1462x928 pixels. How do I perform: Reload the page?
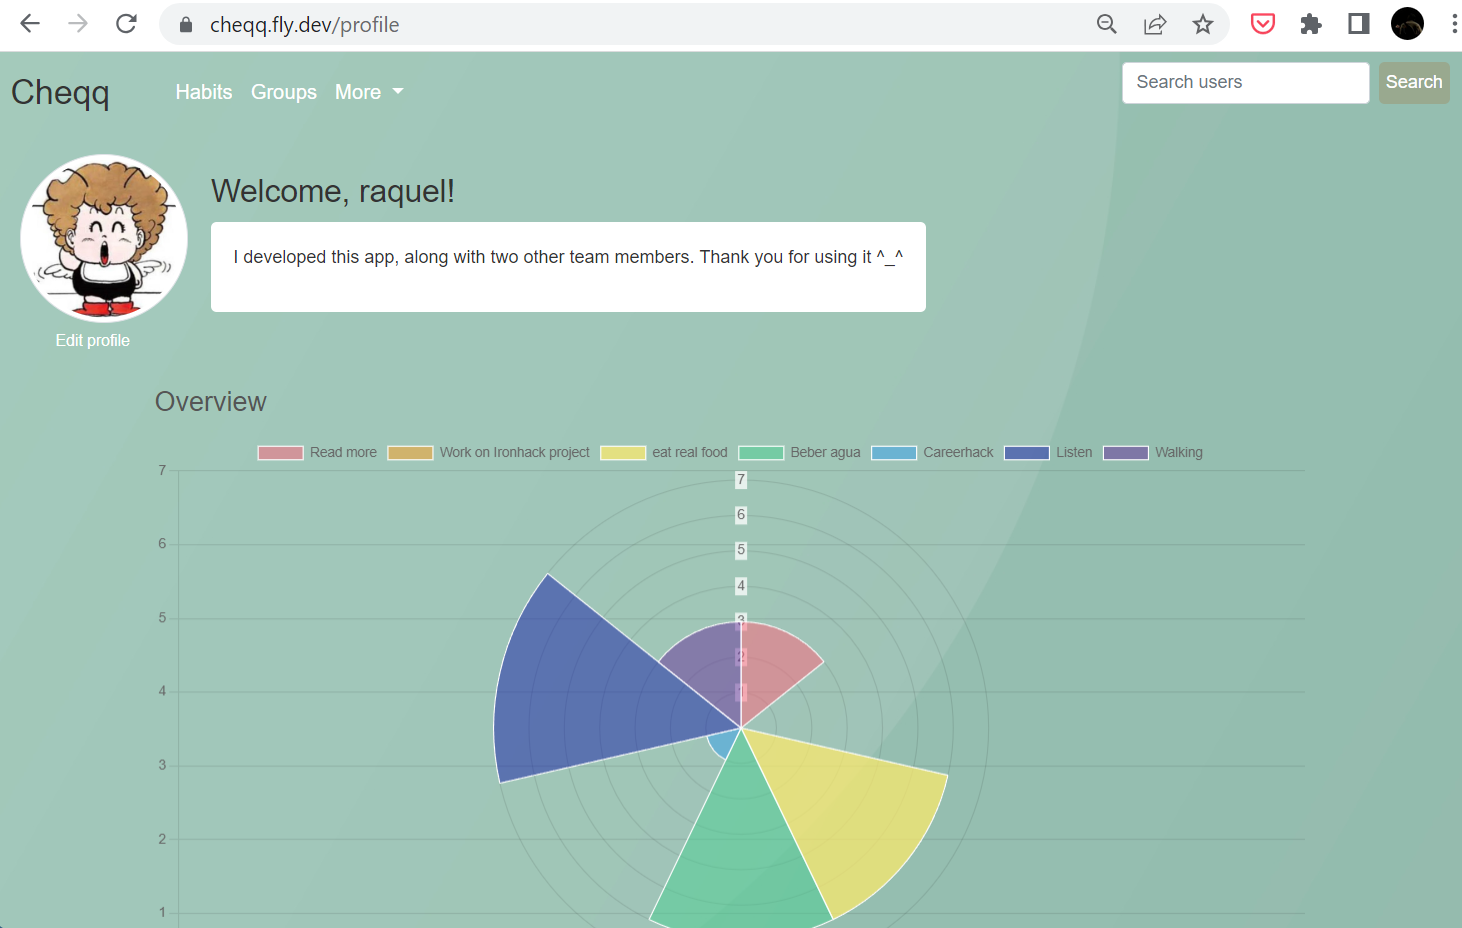(126, 23)
